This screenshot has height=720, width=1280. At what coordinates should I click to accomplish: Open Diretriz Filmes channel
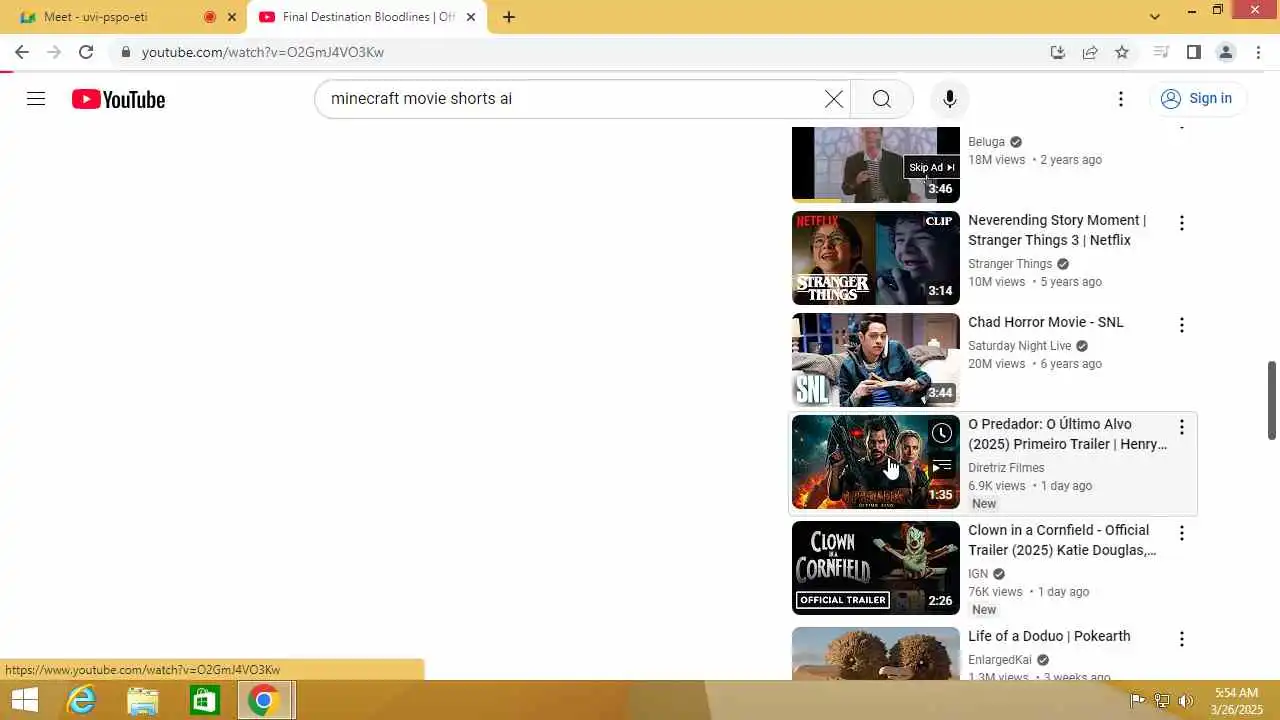coord(1006,468)
